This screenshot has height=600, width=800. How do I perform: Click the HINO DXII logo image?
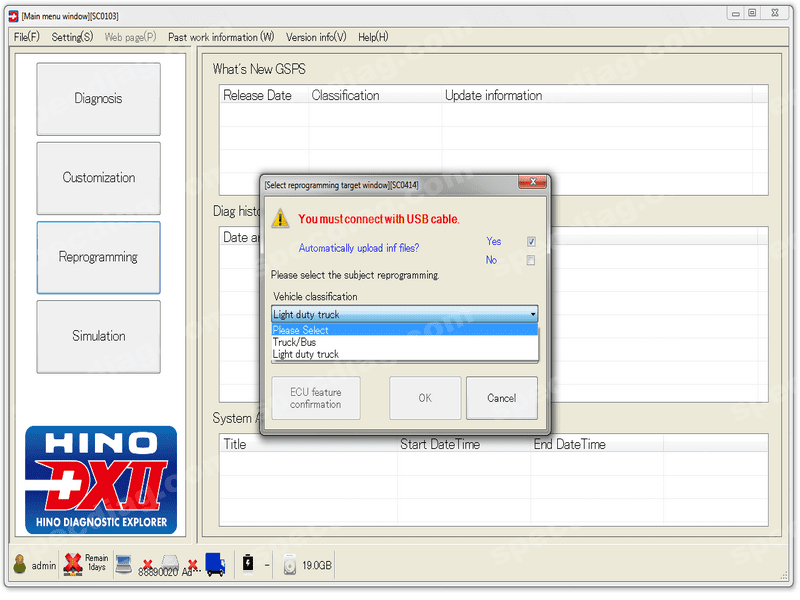click(101, 480)
